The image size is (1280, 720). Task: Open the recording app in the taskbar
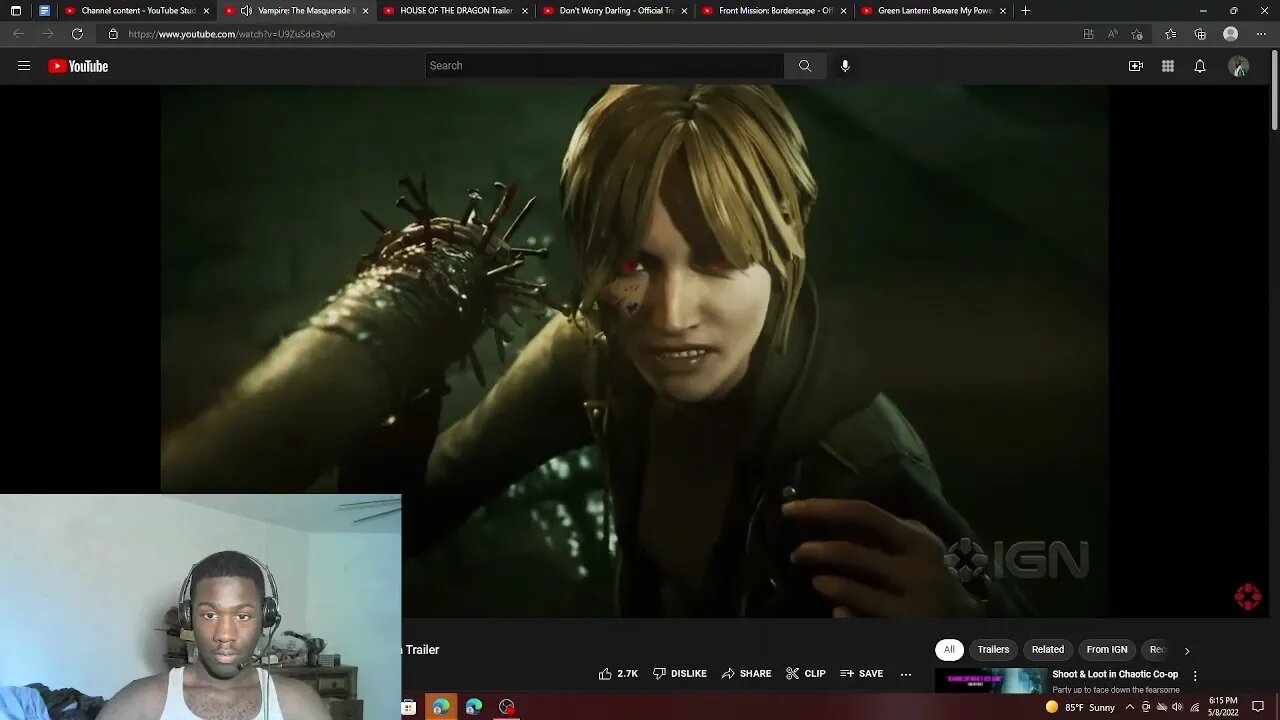point(507,707)
